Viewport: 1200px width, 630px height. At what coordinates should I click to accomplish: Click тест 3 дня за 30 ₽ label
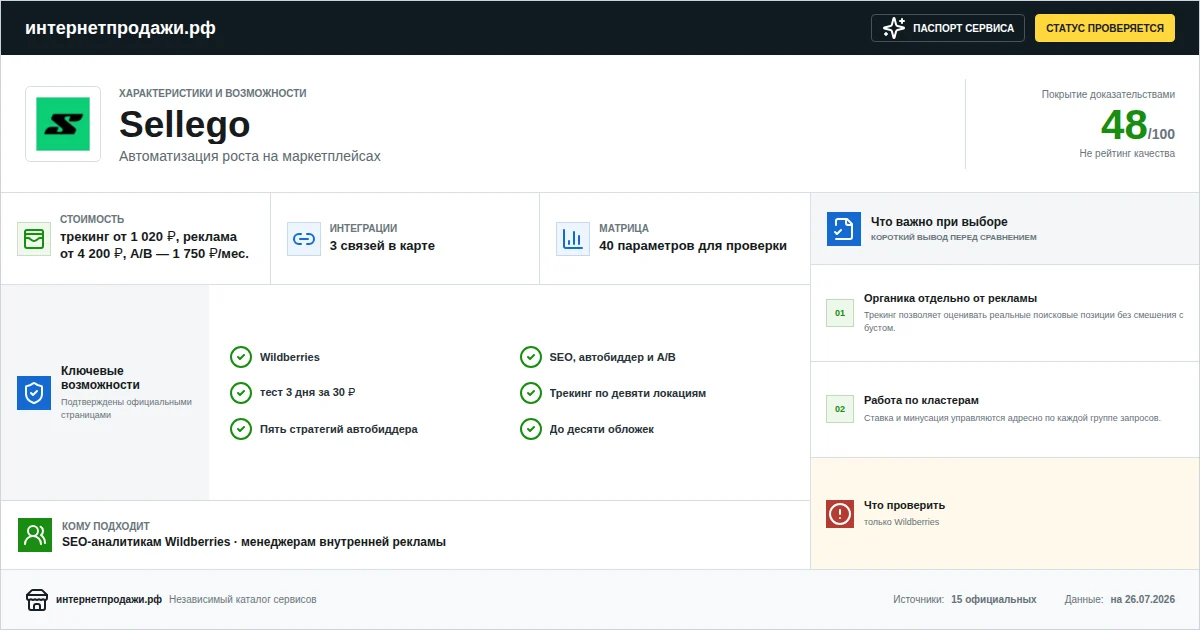tap(308, 393)
